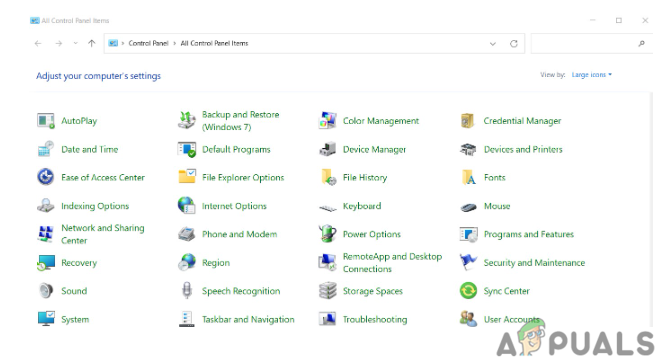This screenshot has height=363, width=666.
Task: Open RemoteApp and Desktop Connections icon
Action: click(327, 262)
